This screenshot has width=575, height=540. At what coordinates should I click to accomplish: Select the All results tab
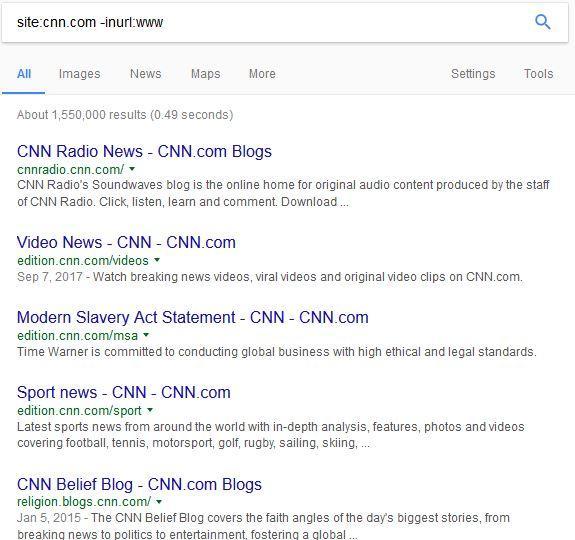(24, 74)
